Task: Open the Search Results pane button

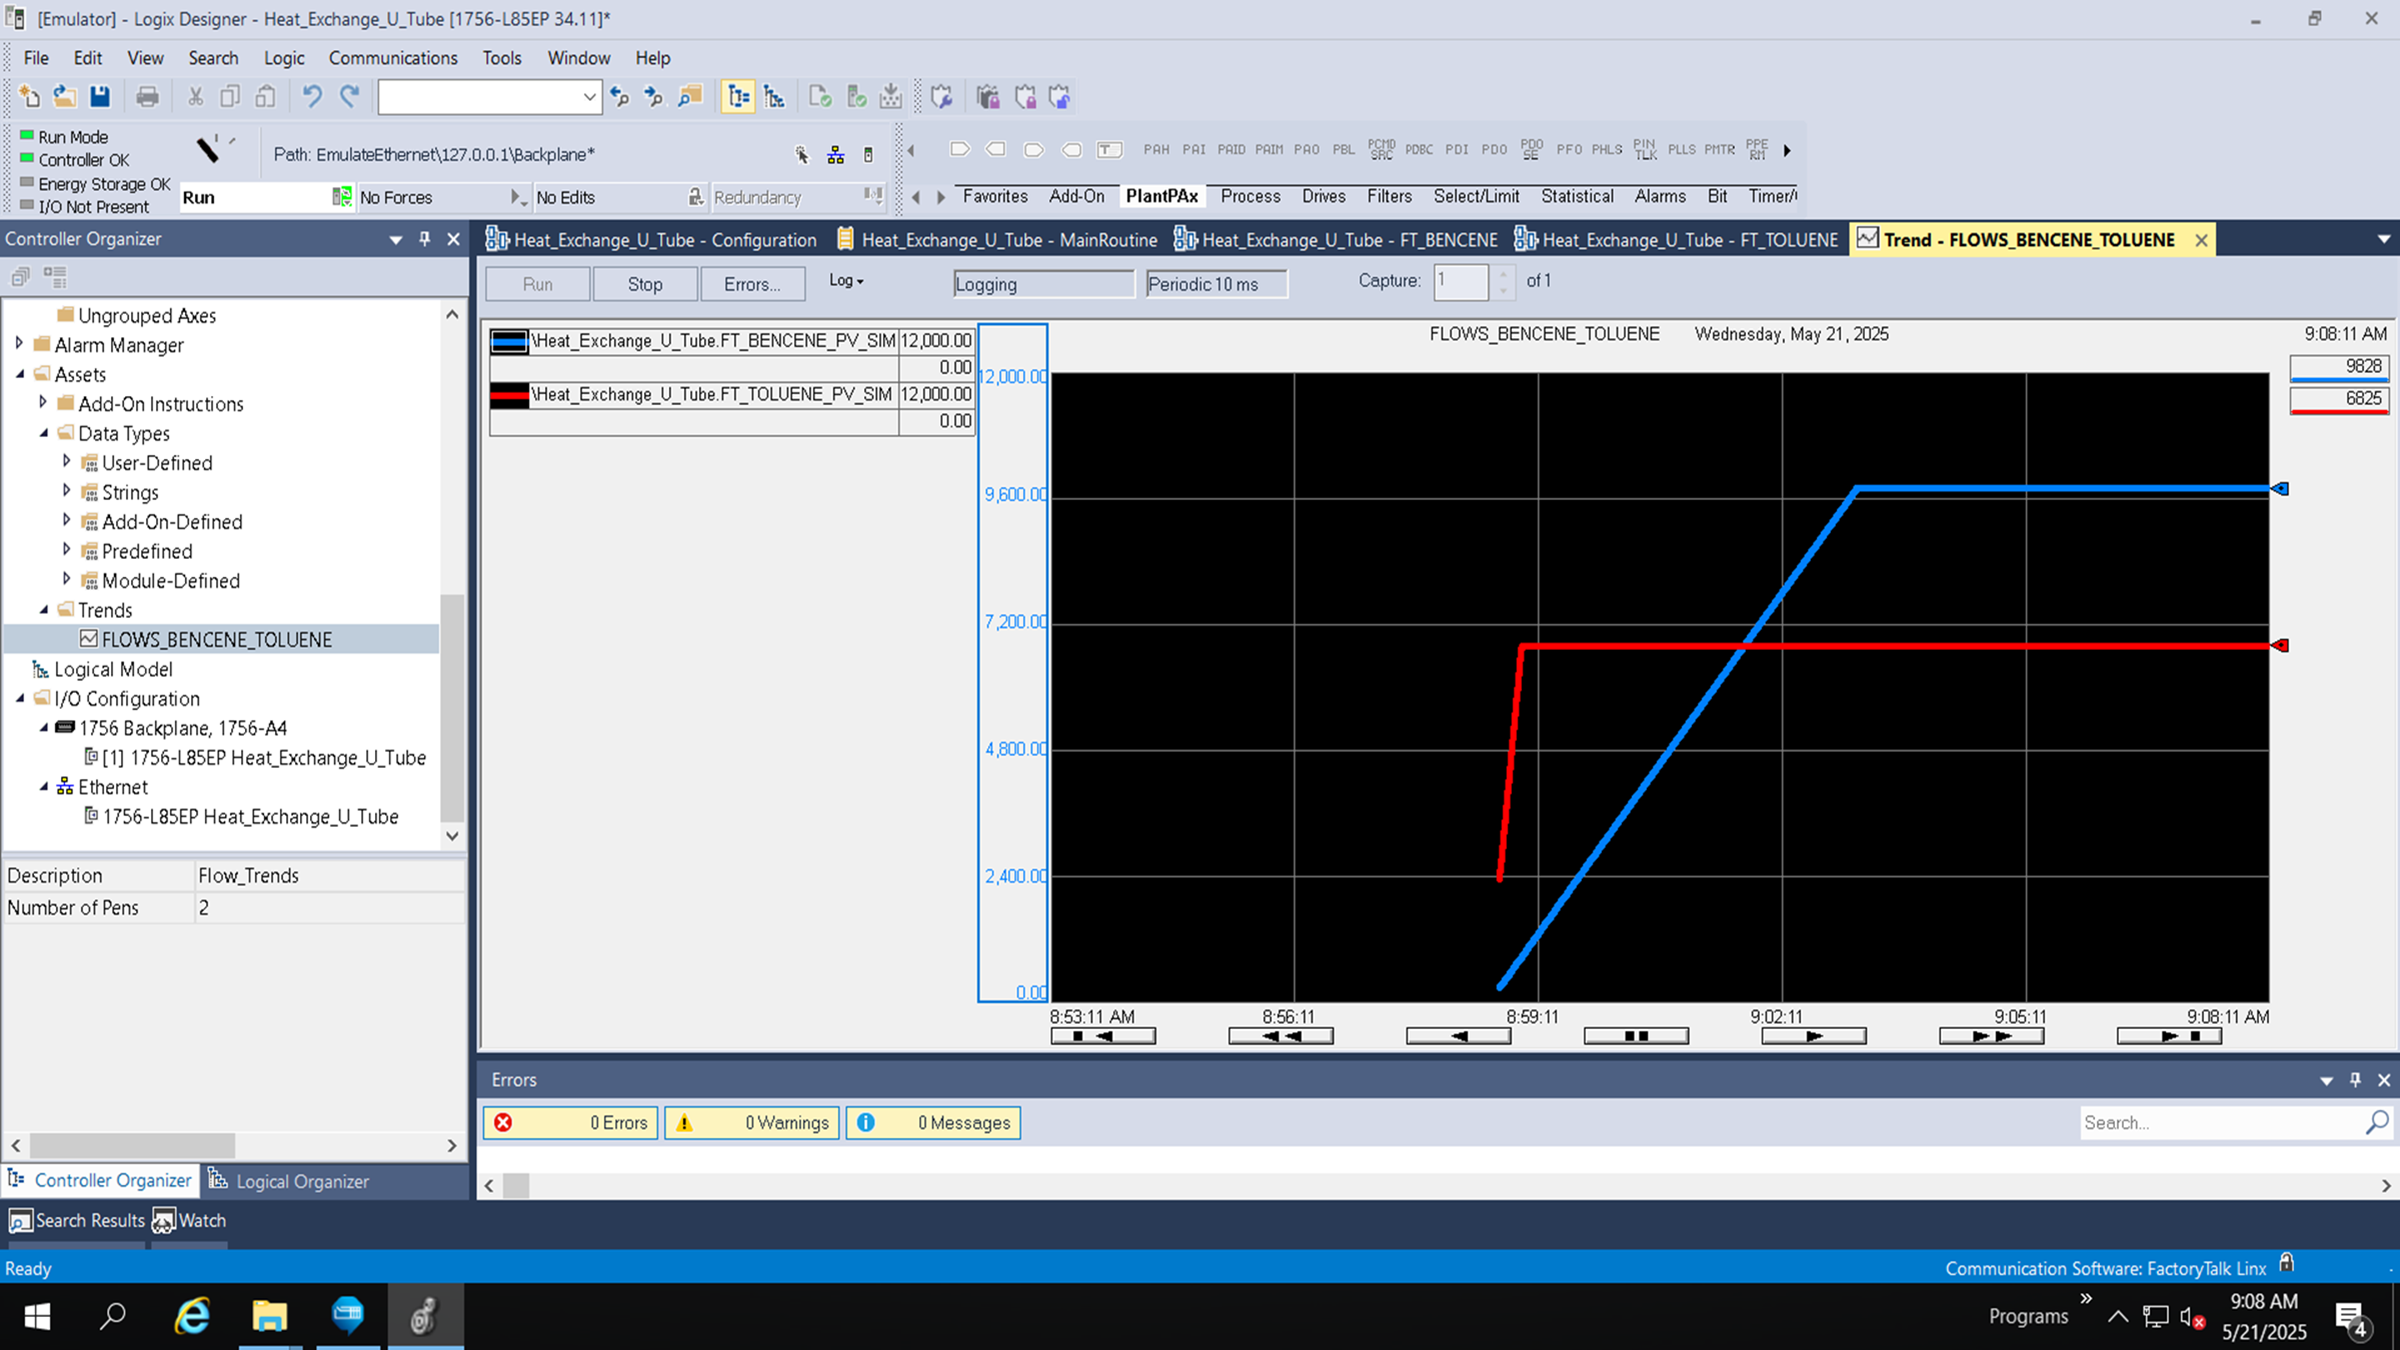Action: [77, 1220]
